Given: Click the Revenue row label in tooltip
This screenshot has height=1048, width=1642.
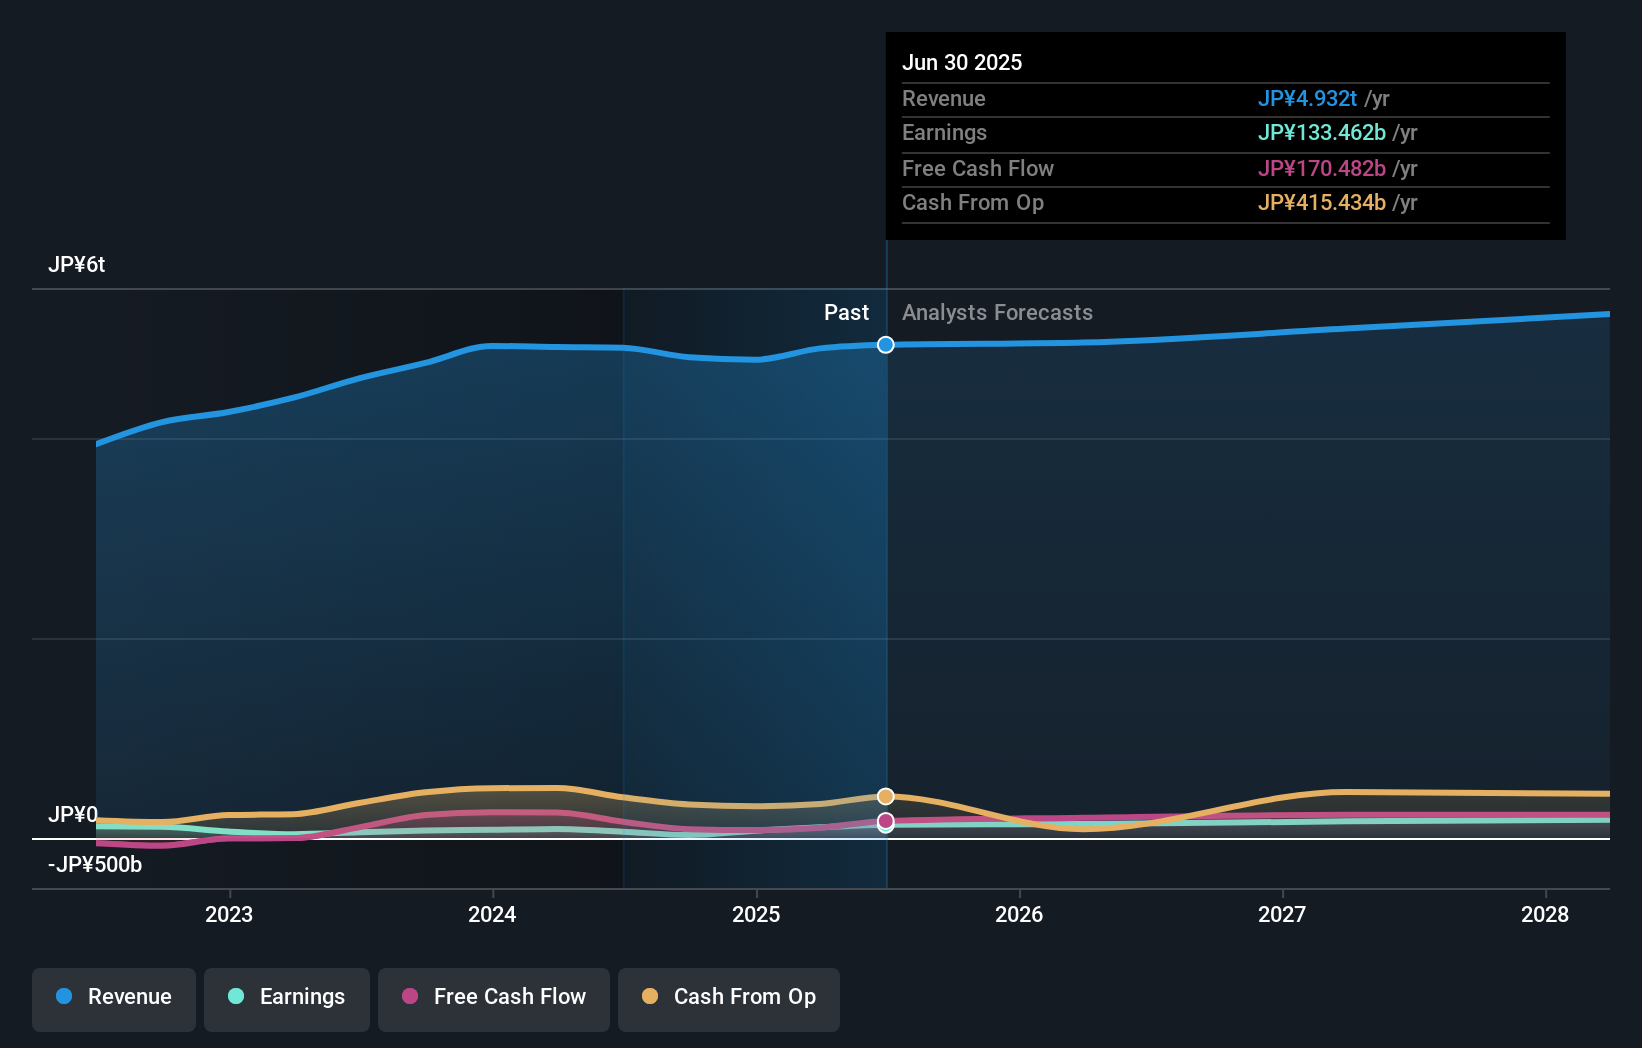Looking at the screenshot, I should 944,98.
